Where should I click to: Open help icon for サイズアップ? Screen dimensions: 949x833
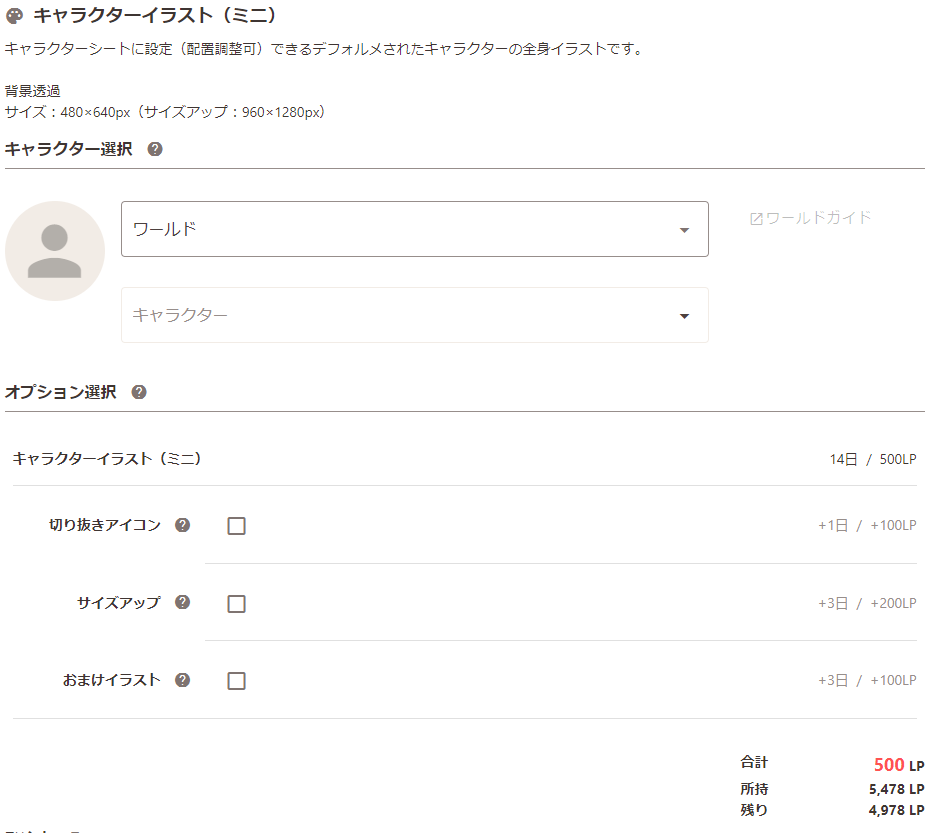183,602
